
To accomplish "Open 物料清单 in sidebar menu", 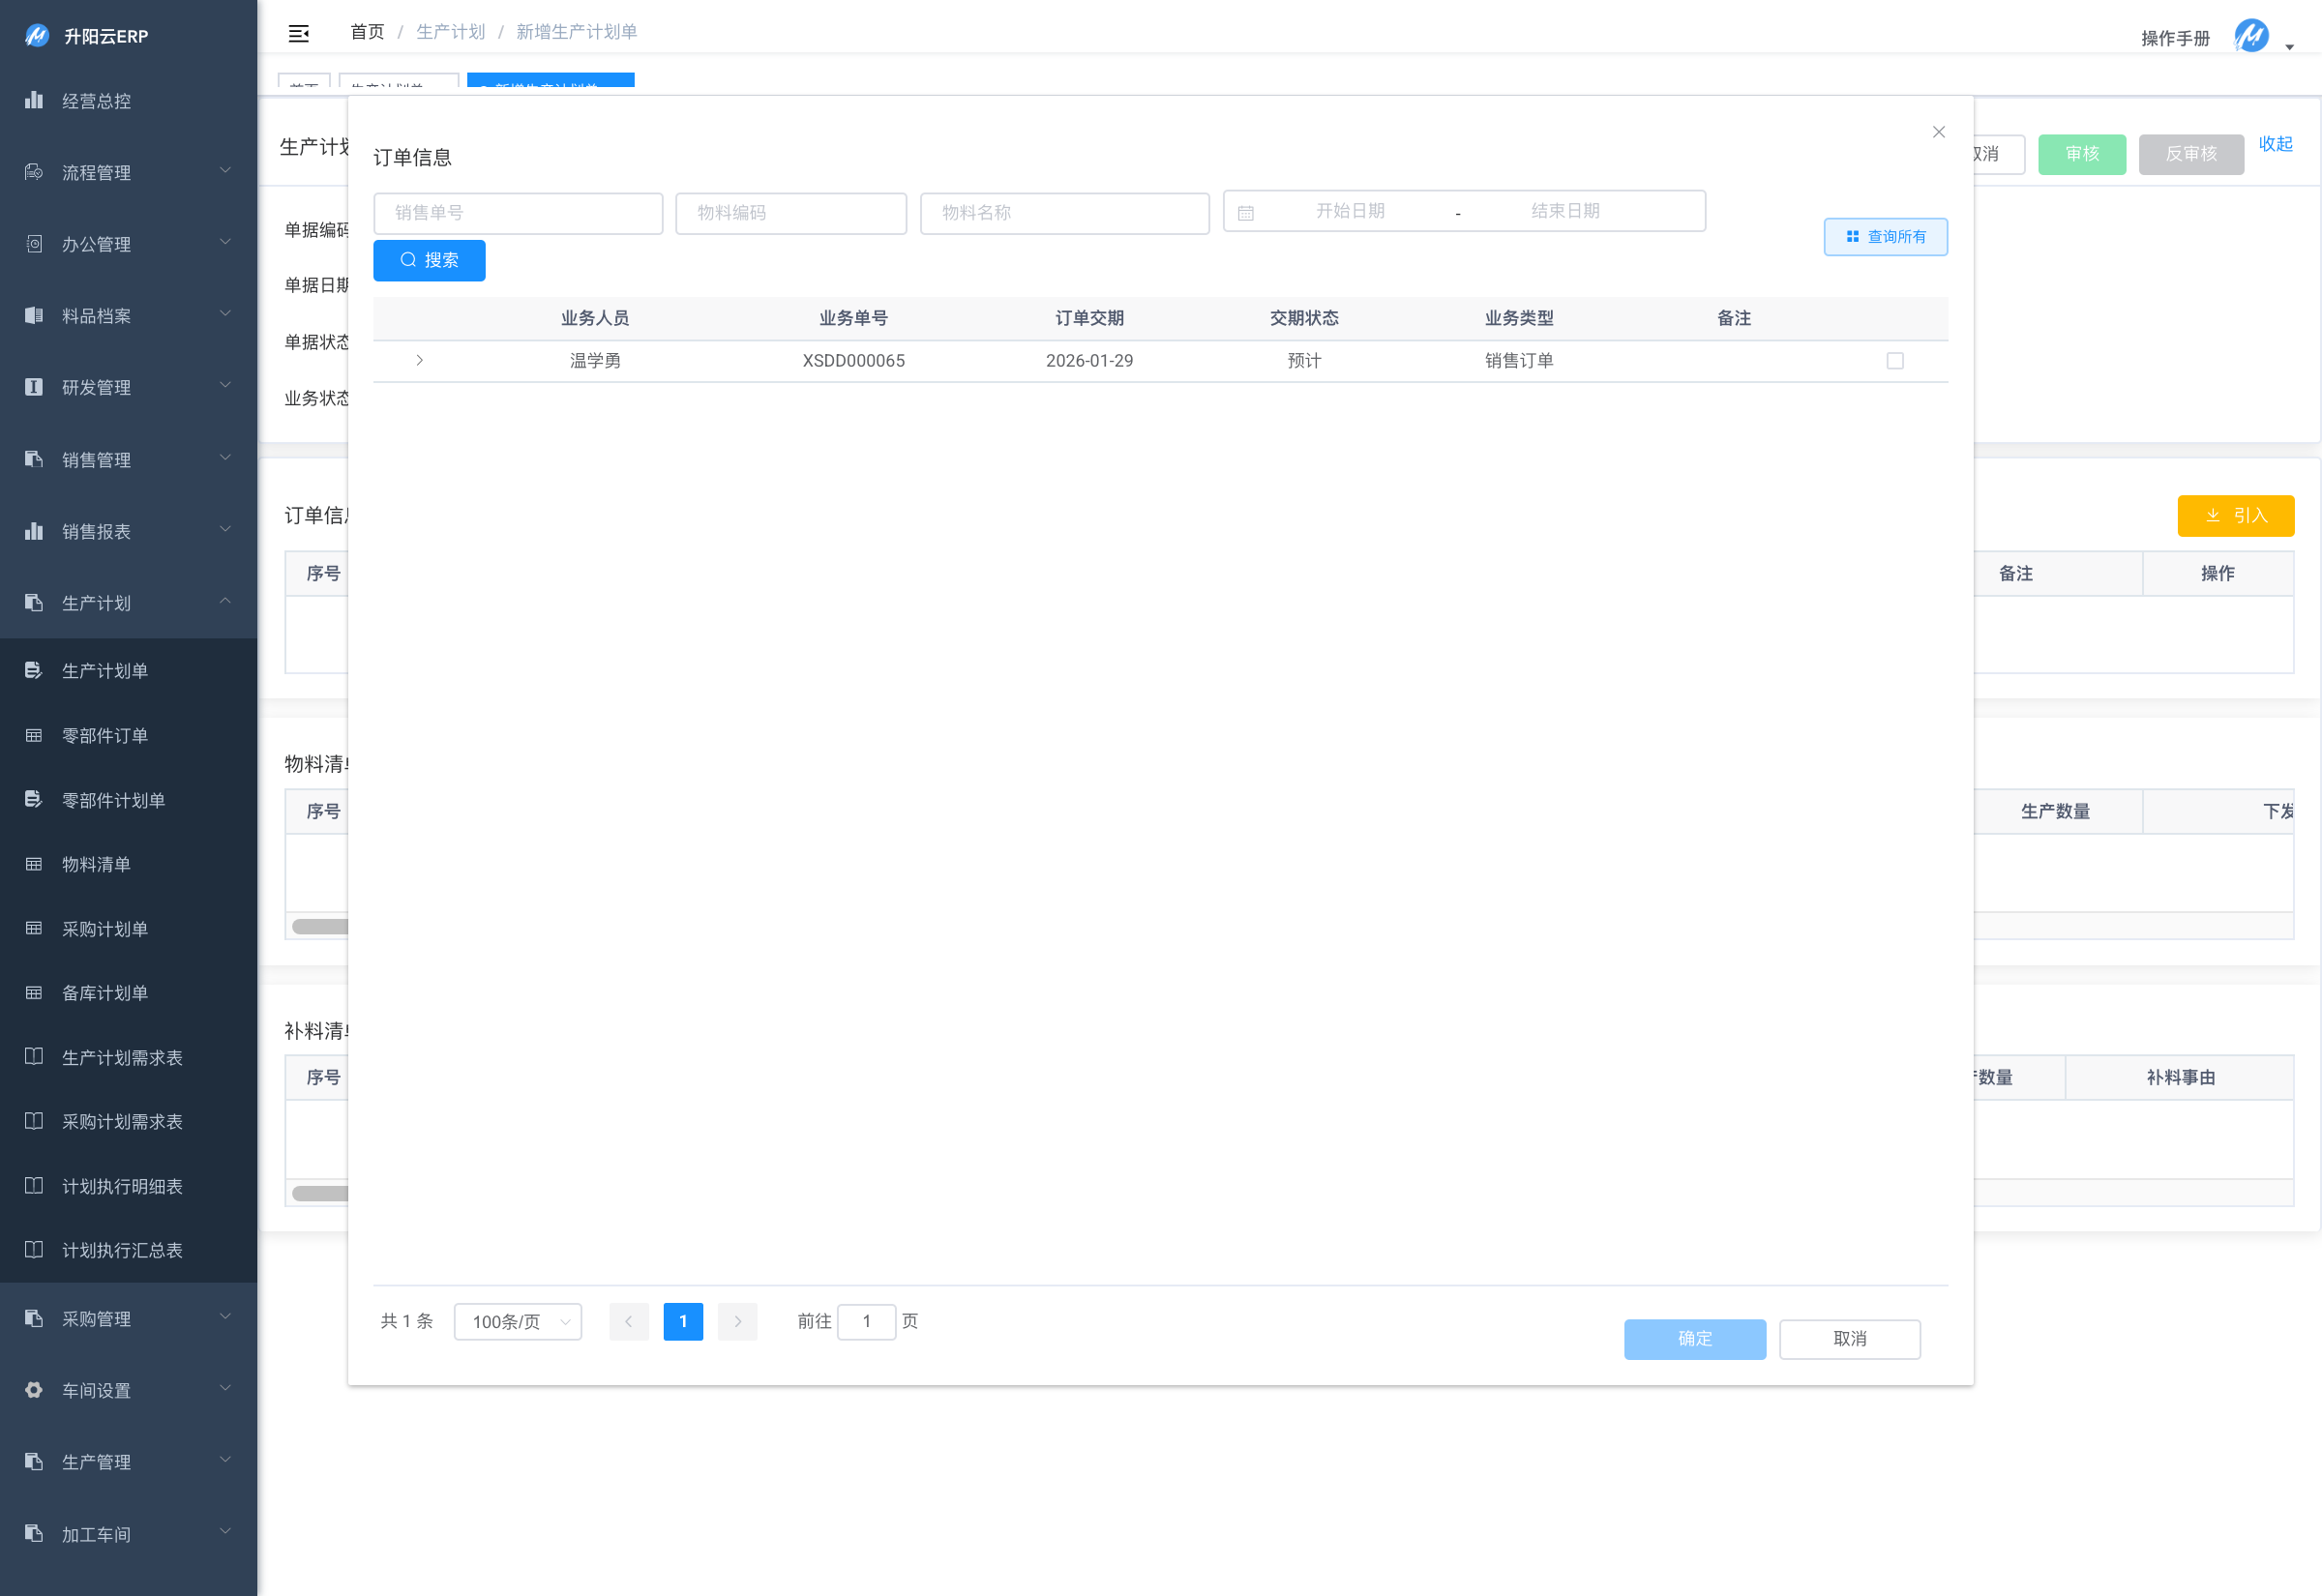I will (x=96, y=864).
